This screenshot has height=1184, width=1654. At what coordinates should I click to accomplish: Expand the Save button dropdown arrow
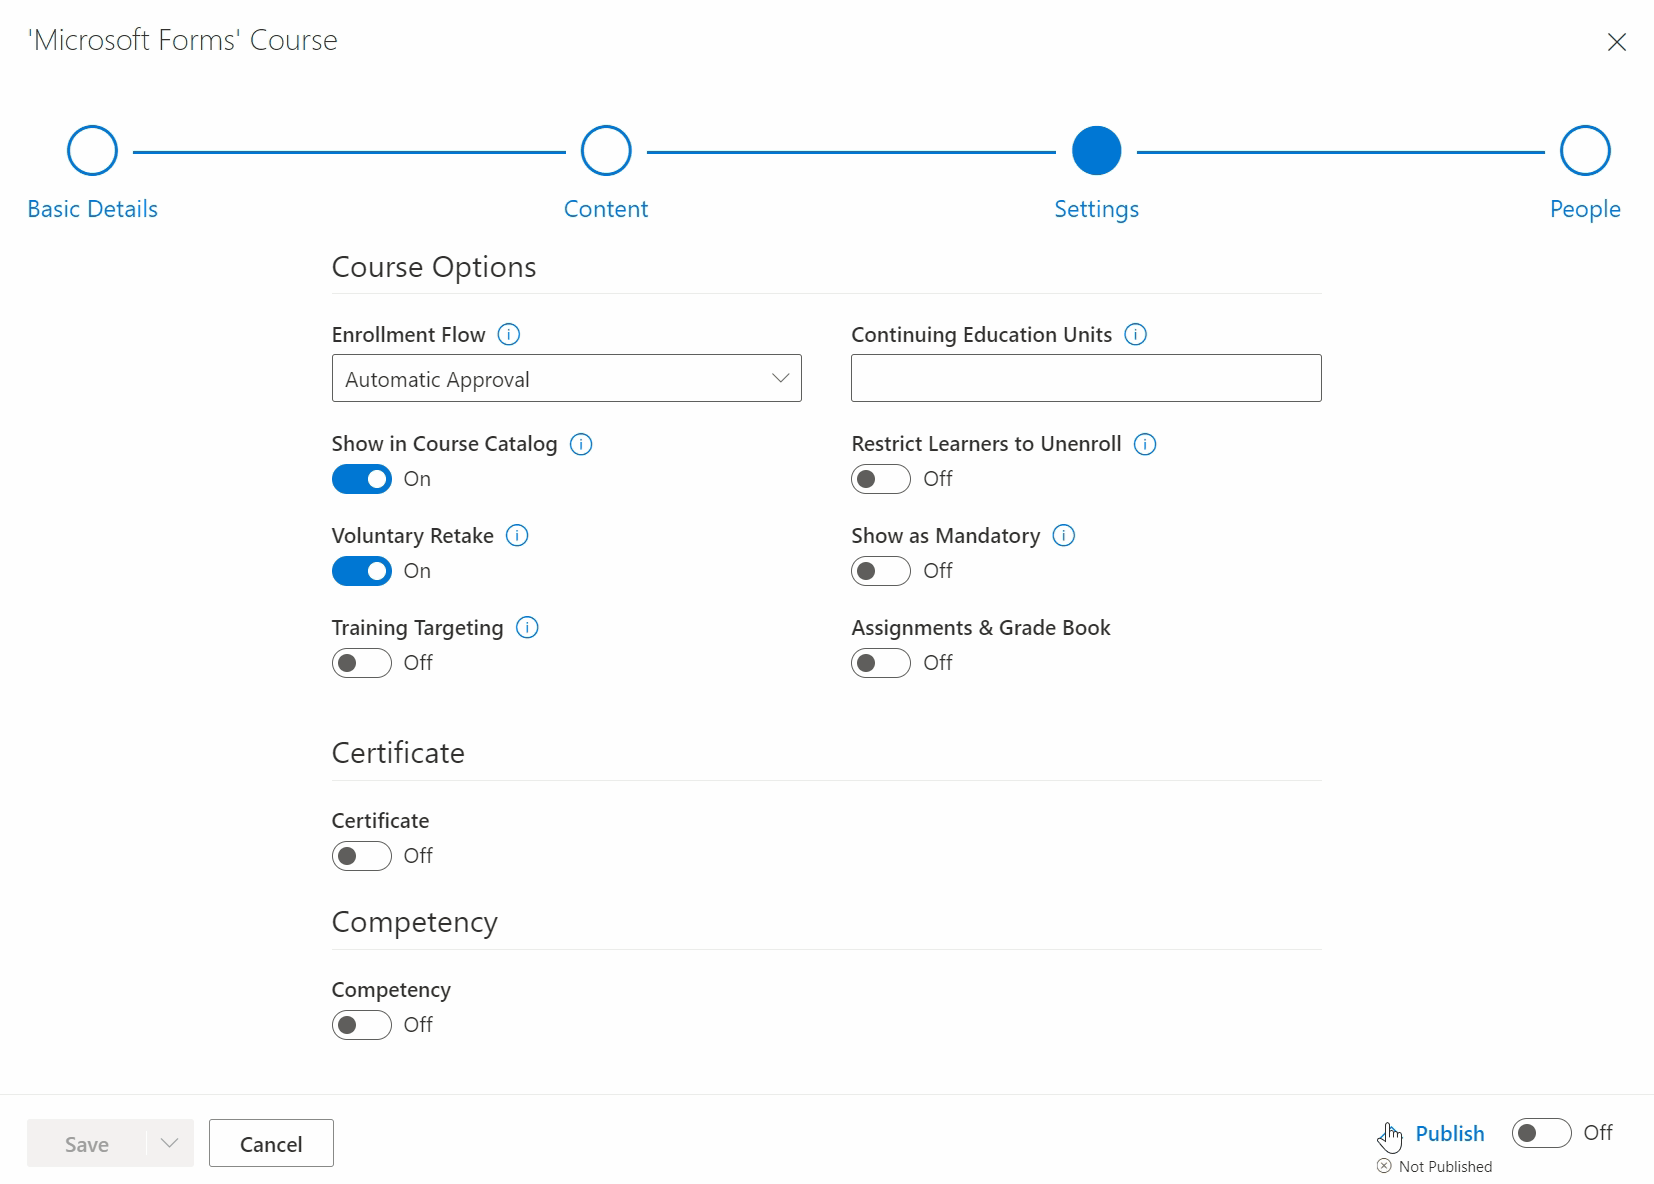(168, 1143)
